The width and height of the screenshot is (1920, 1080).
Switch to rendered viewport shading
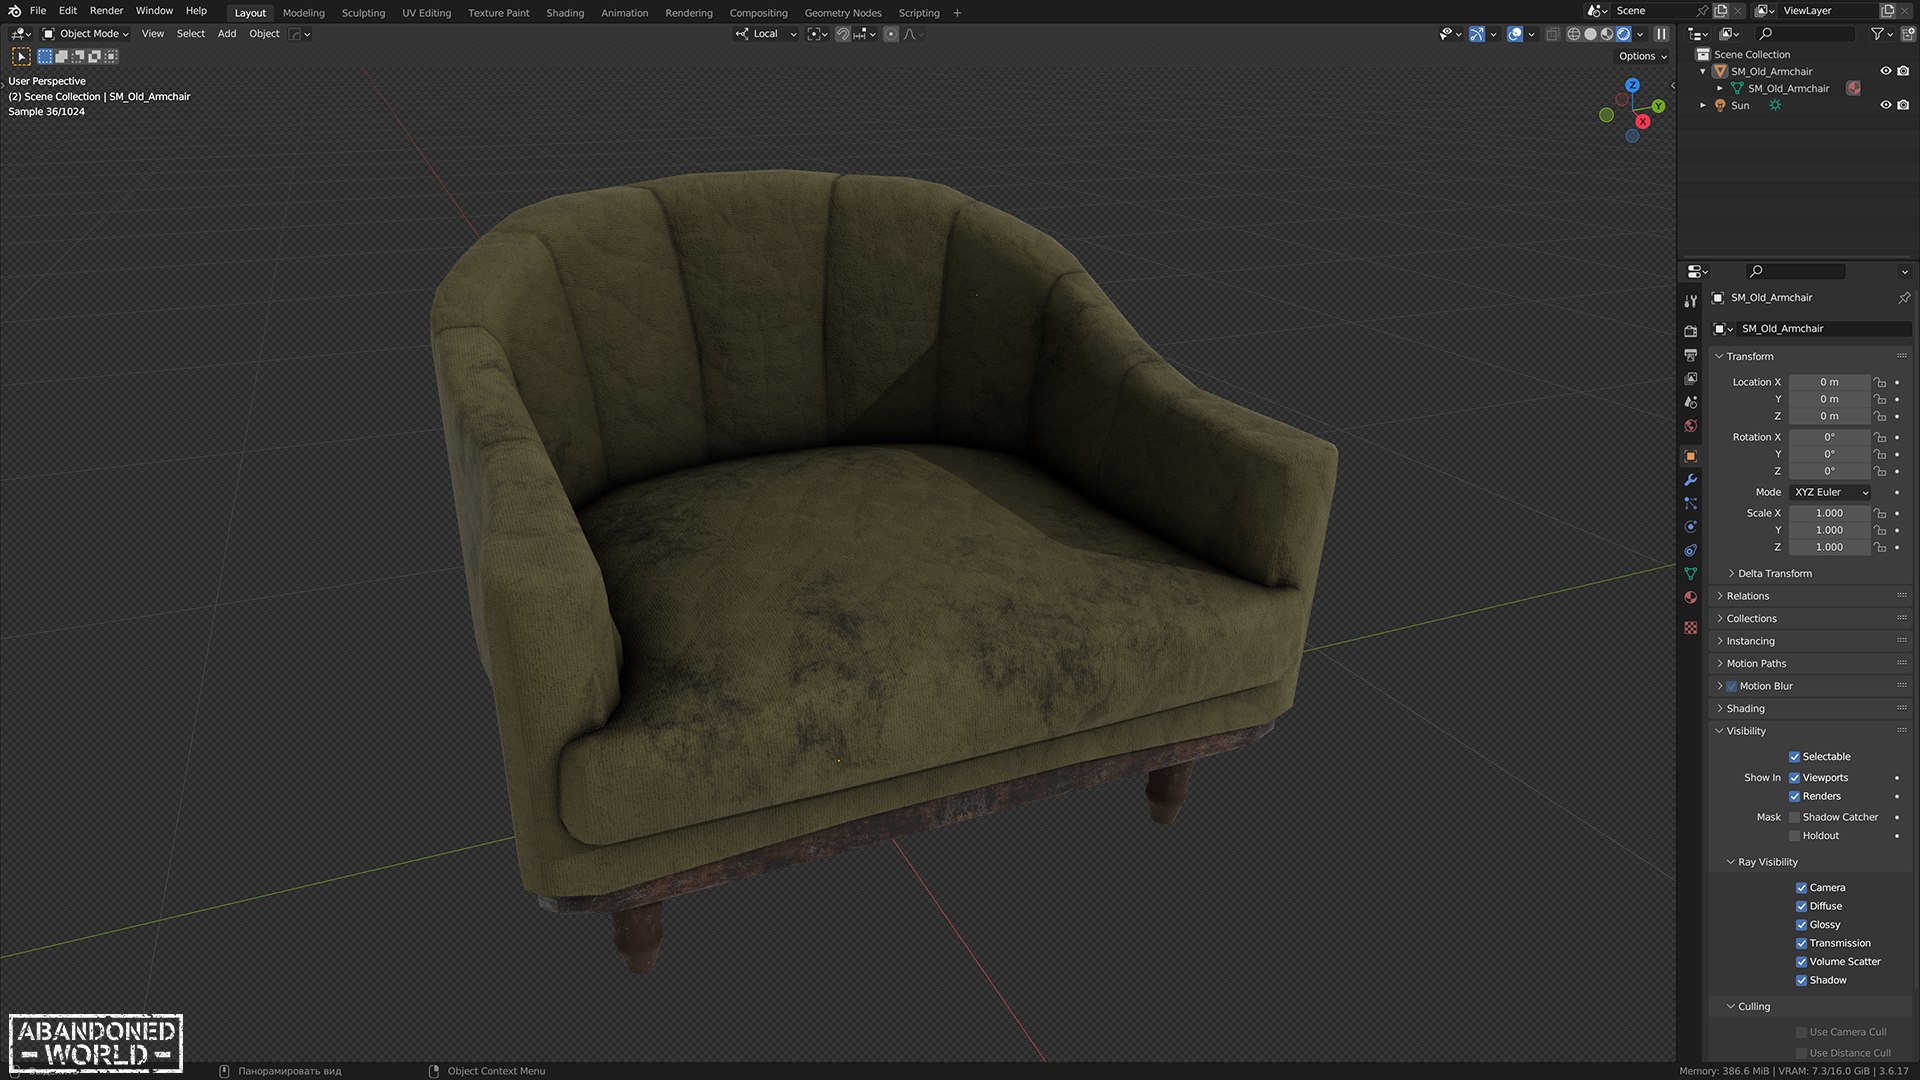pos(1624,34)
